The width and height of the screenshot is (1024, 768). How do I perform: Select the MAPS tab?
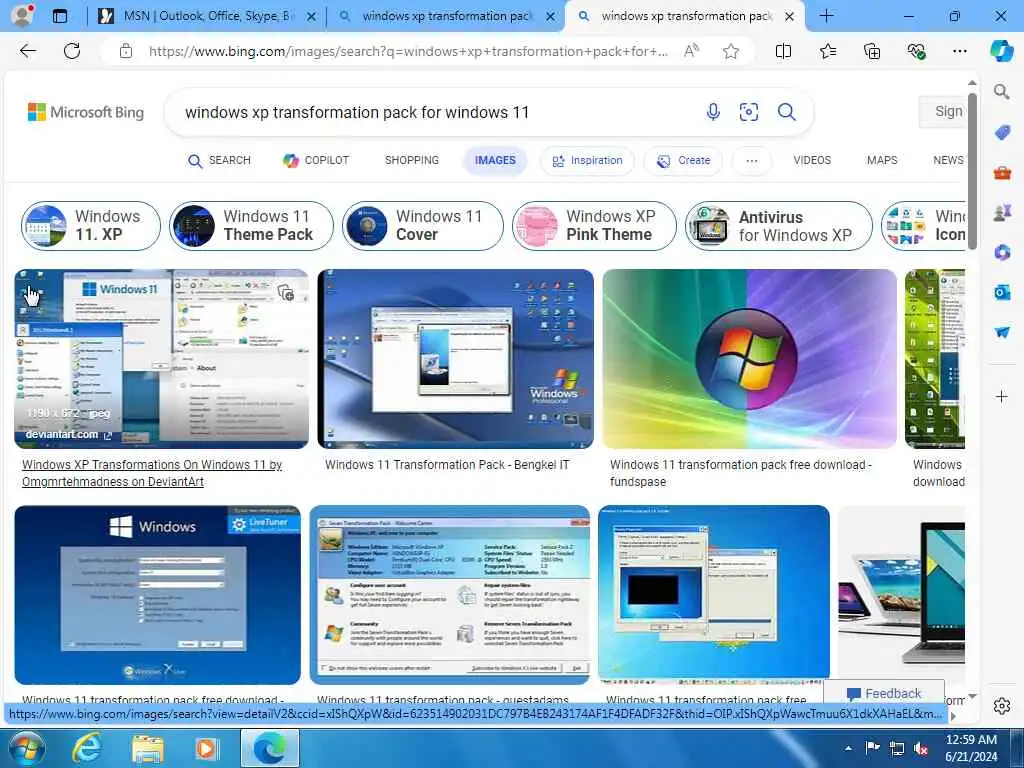click(x=882, y=161)
